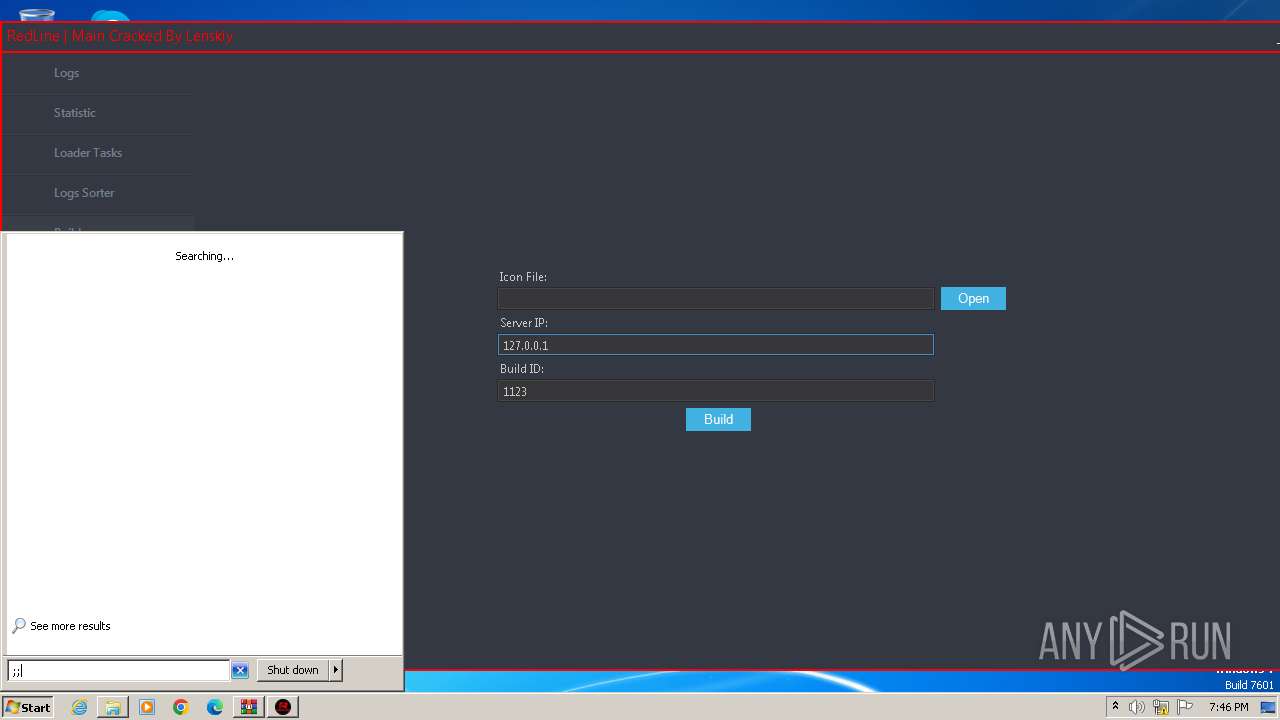The width and height of the screenshot is (1280, 720).
Task: Click the See more results magnifier icon
Action: (x=19, y=626)
